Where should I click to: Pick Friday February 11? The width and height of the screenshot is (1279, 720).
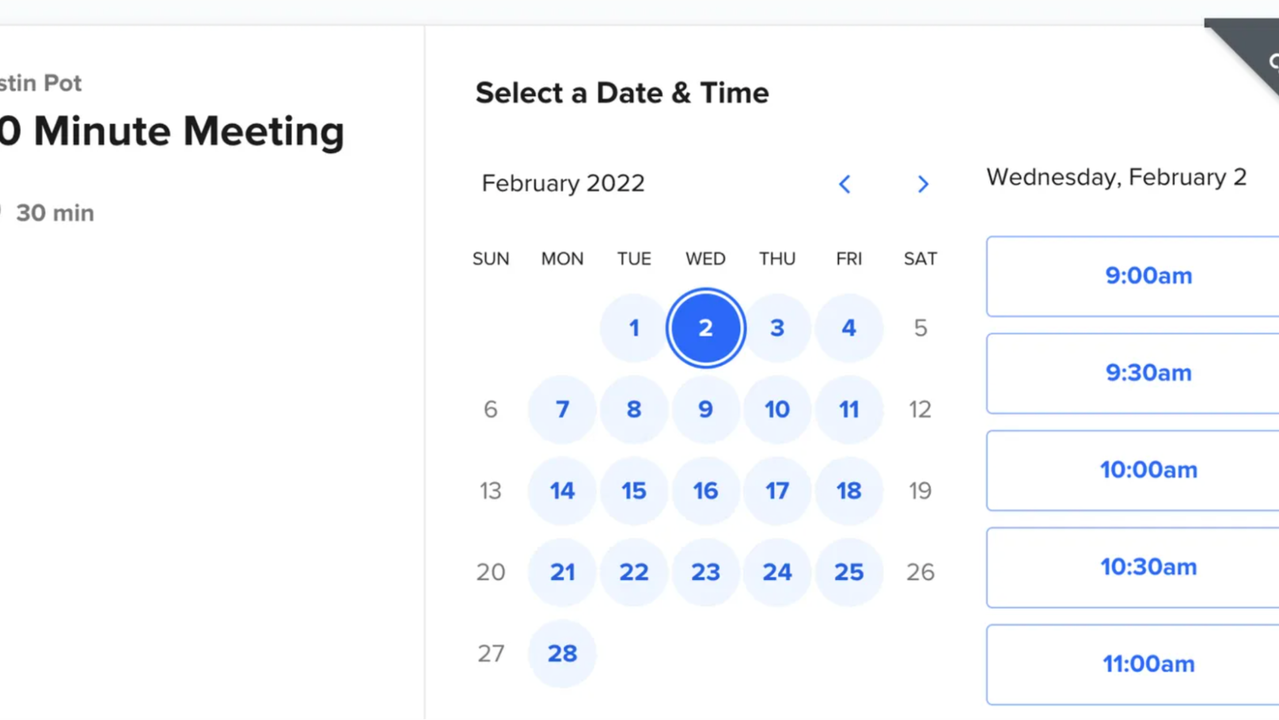coord(849,409)
